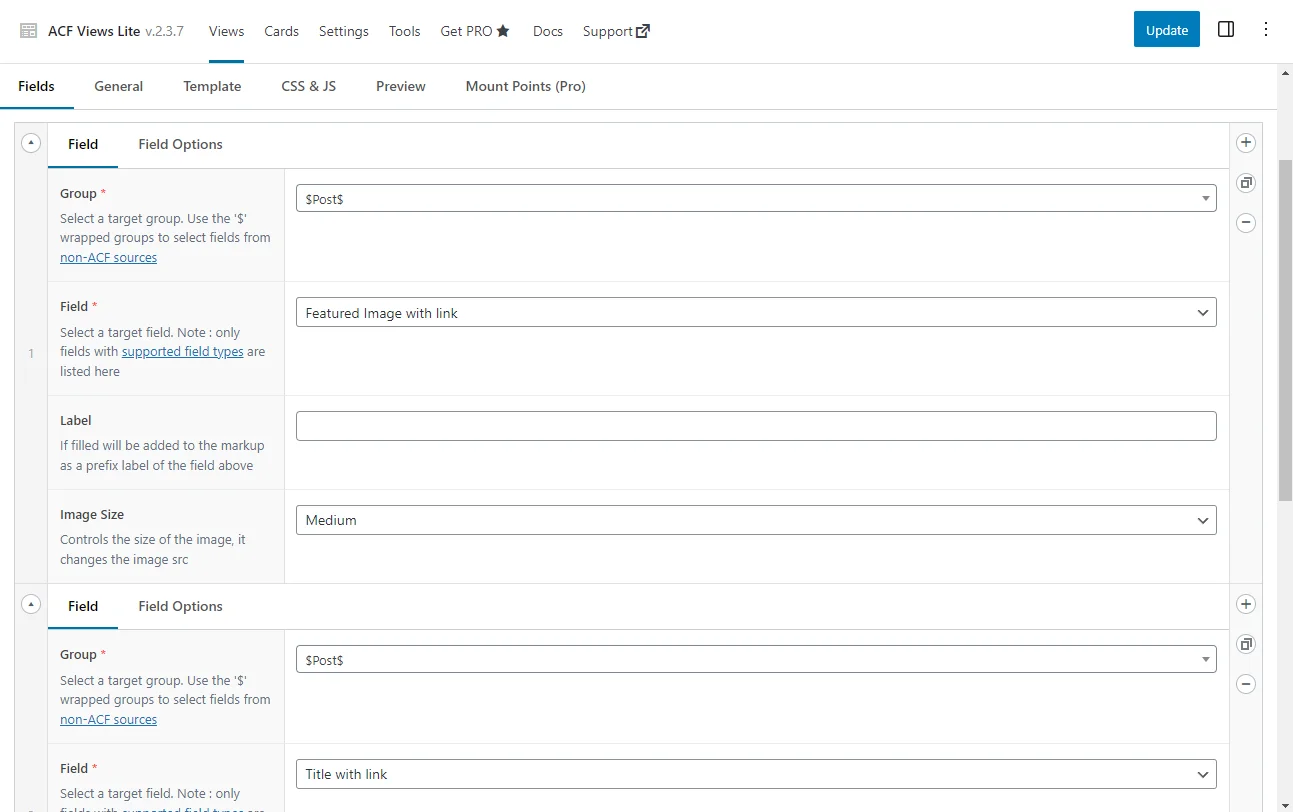Image resolution: width=1293 pixels, height=812 pixels.
Task: Open the Docs menu item
Action: pos(548,31)
